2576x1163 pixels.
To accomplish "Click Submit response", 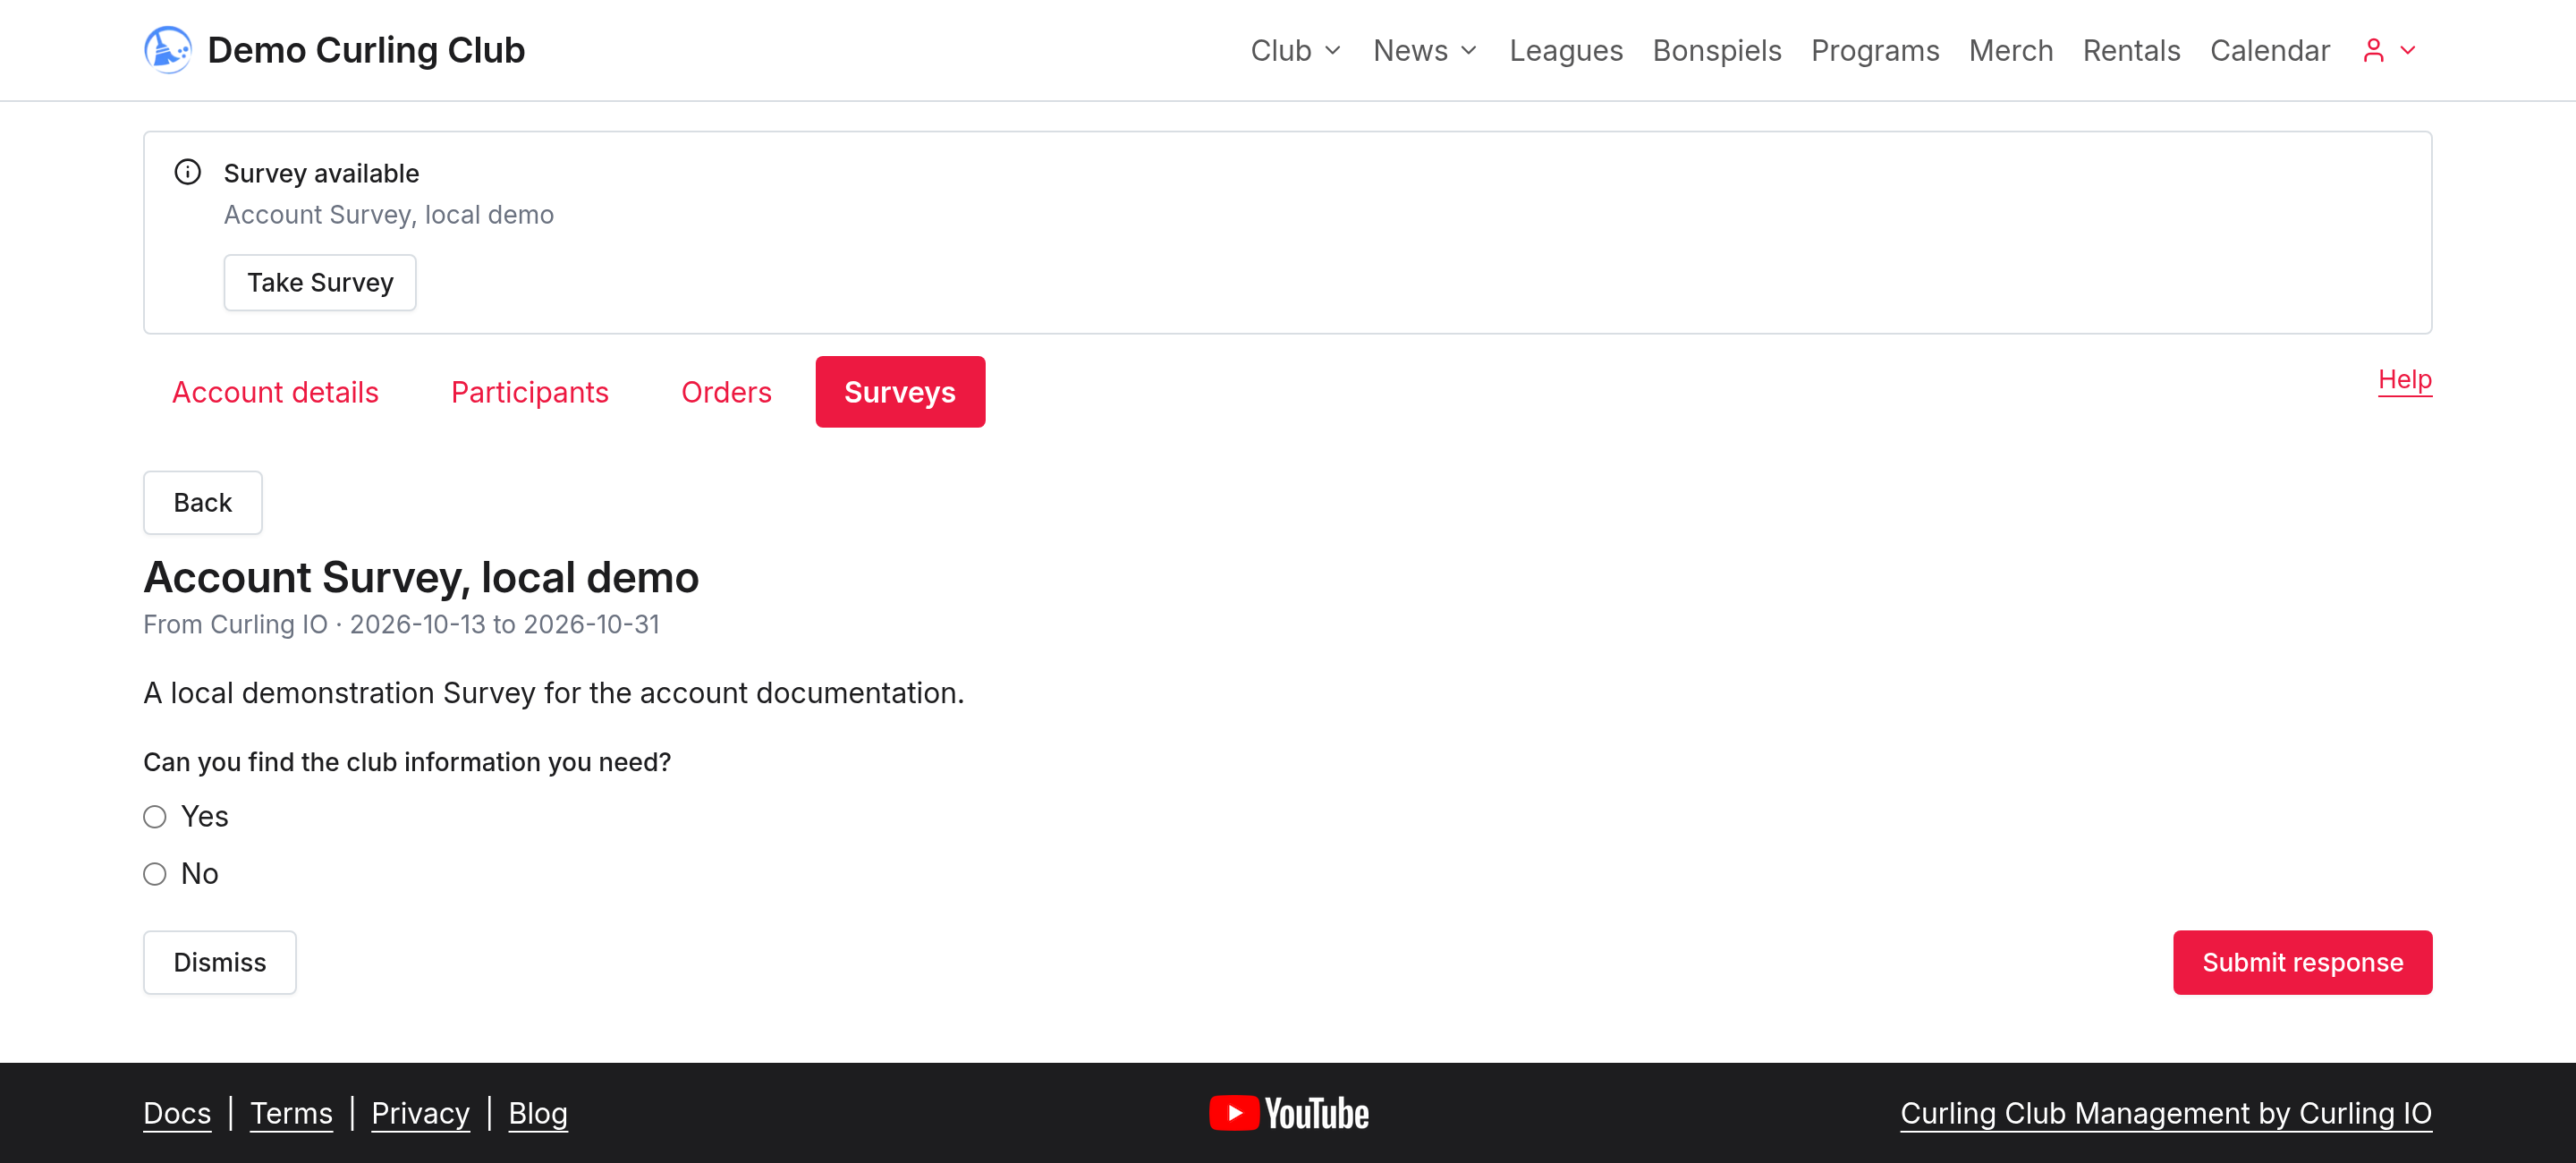I will click(2302, 963).
